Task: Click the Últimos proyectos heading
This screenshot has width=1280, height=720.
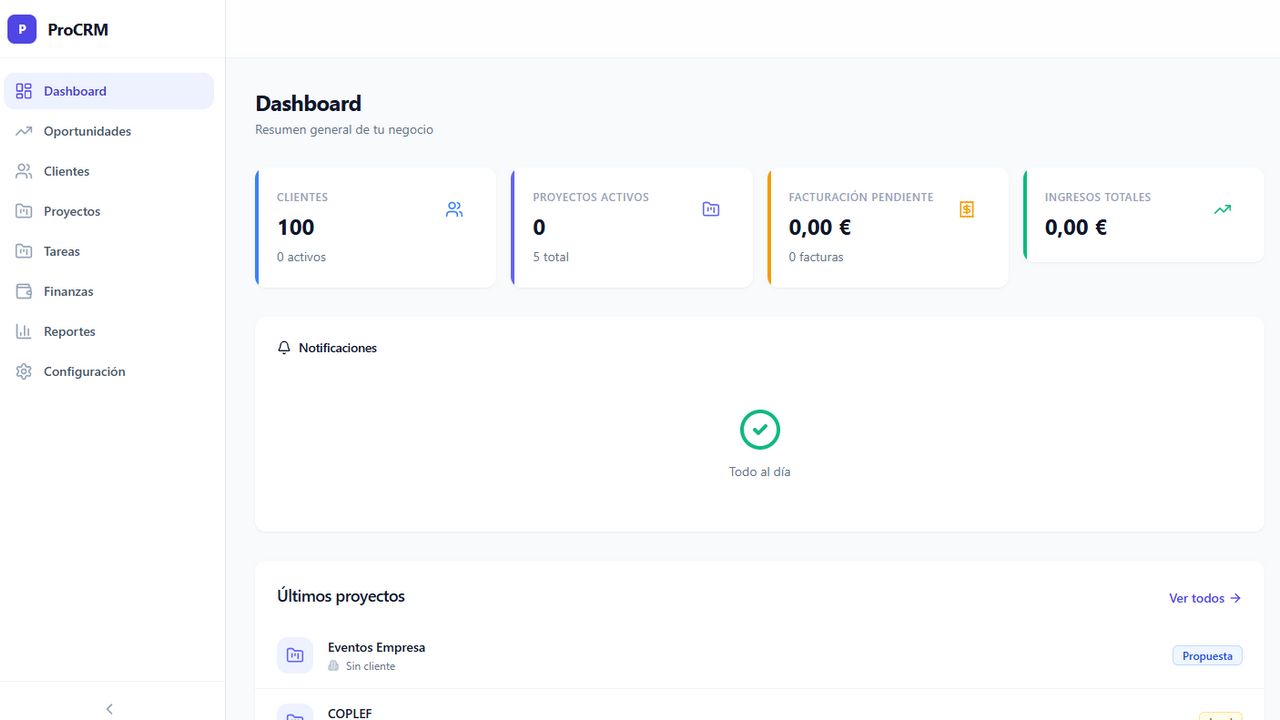Action: click(341, 596)
